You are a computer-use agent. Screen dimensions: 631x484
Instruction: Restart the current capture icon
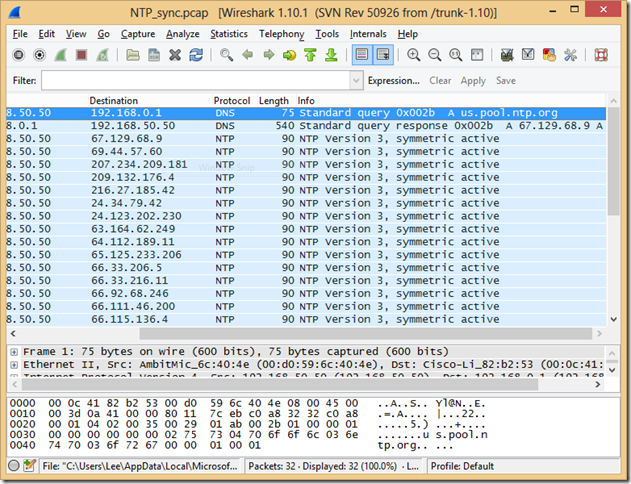coord(103,55)
